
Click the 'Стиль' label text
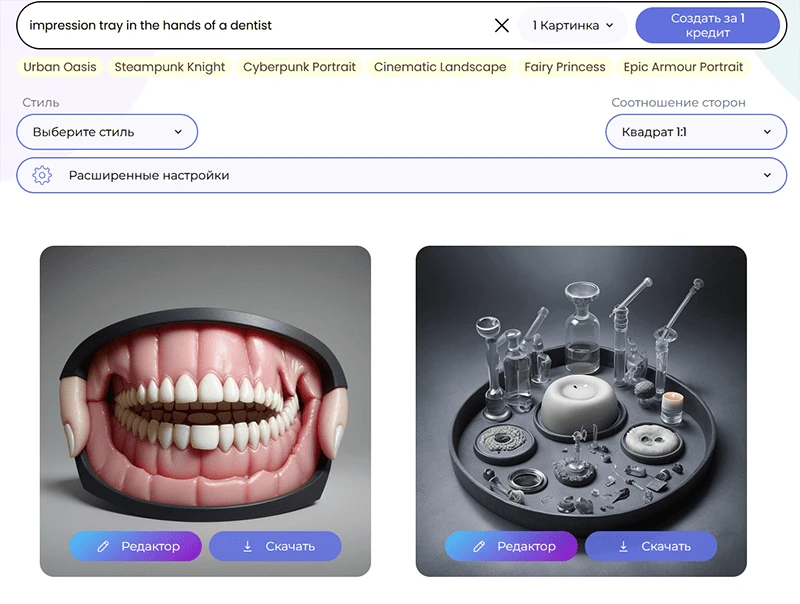[x=41, y=103]
